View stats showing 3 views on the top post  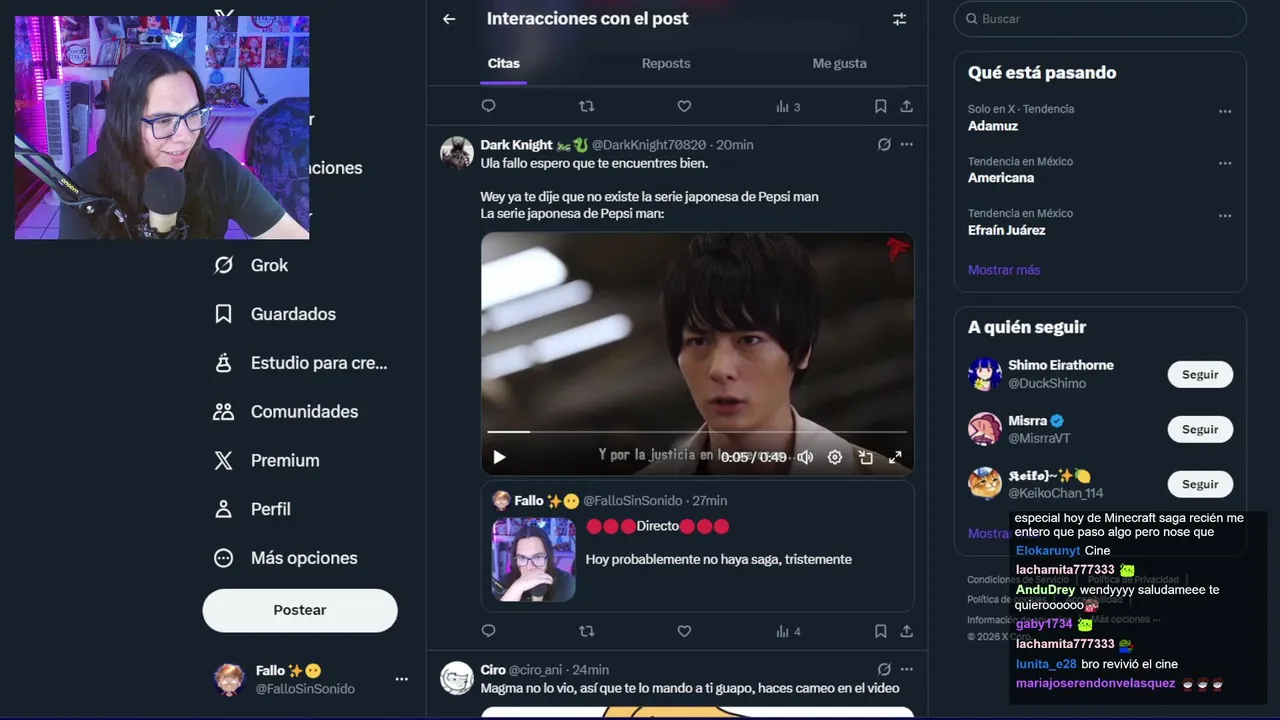pyautogui.click(x=788, y=106)
